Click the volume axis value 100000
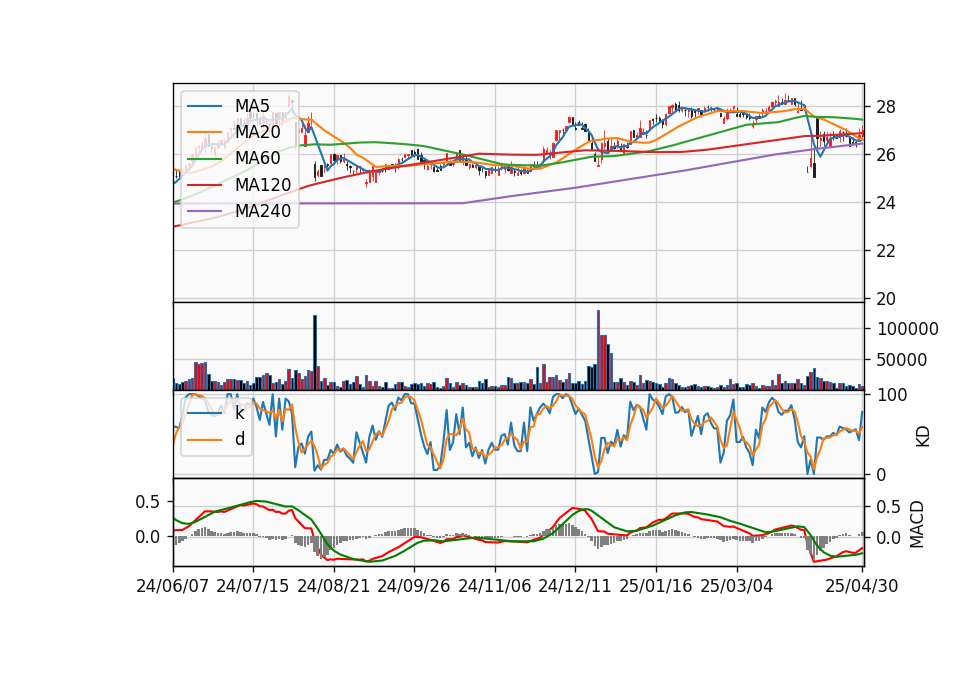This screenshot has height=690, width=960. pyautogui.click(x=908, y=329)
